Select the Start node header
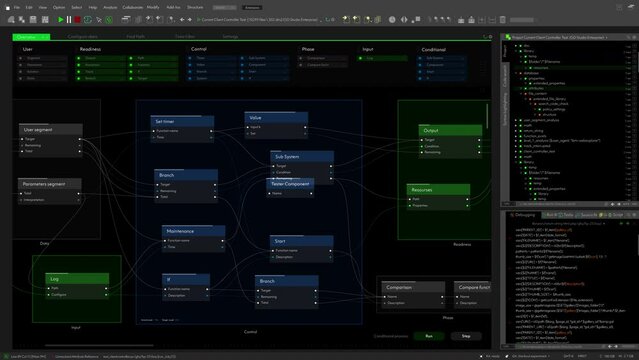 [x=302, y=241]
